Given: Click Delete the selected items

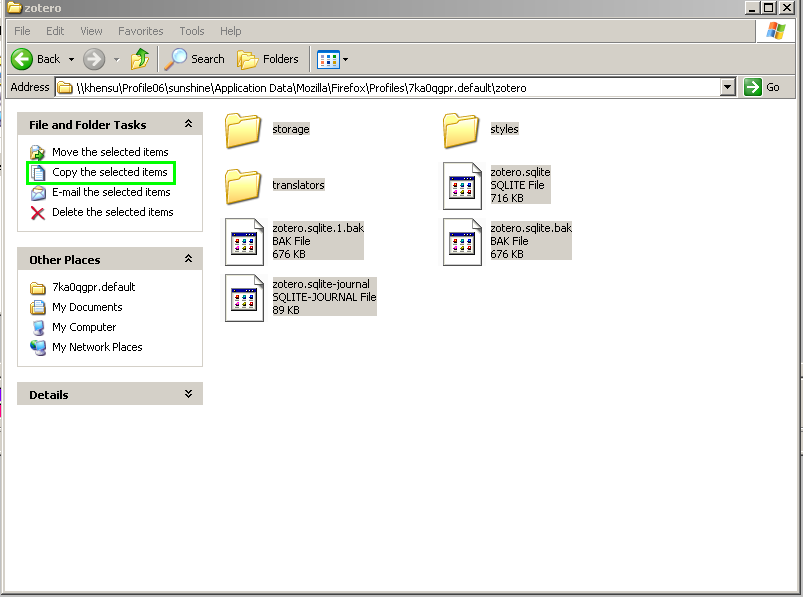Looking at the screenshot, I should (113, 212).
